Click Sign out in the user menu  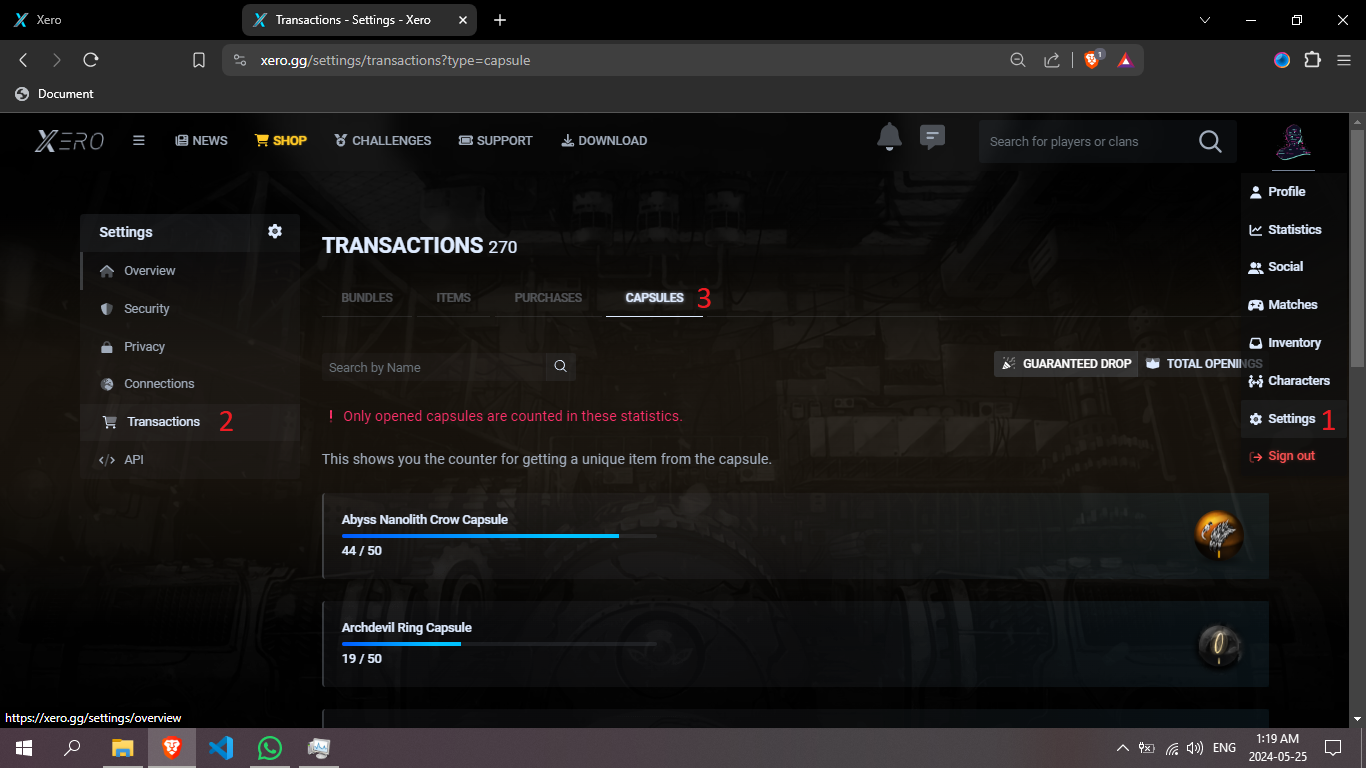1291,456
